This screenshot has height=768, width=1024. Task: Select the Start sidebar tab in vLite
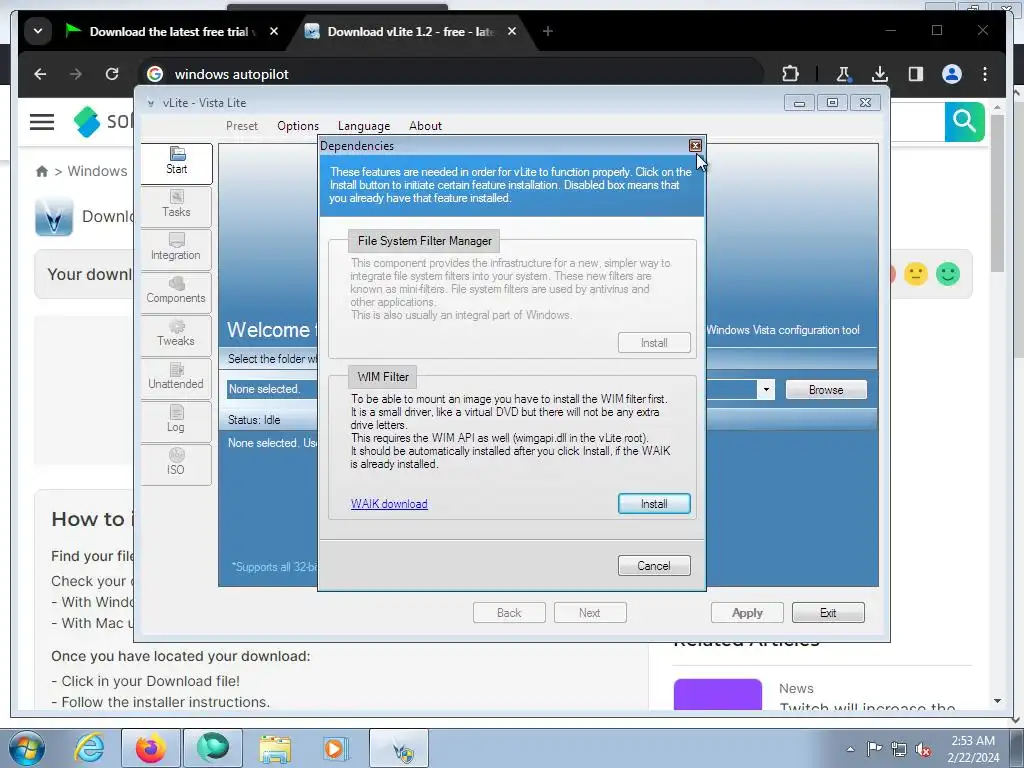(x=176, y=163)
